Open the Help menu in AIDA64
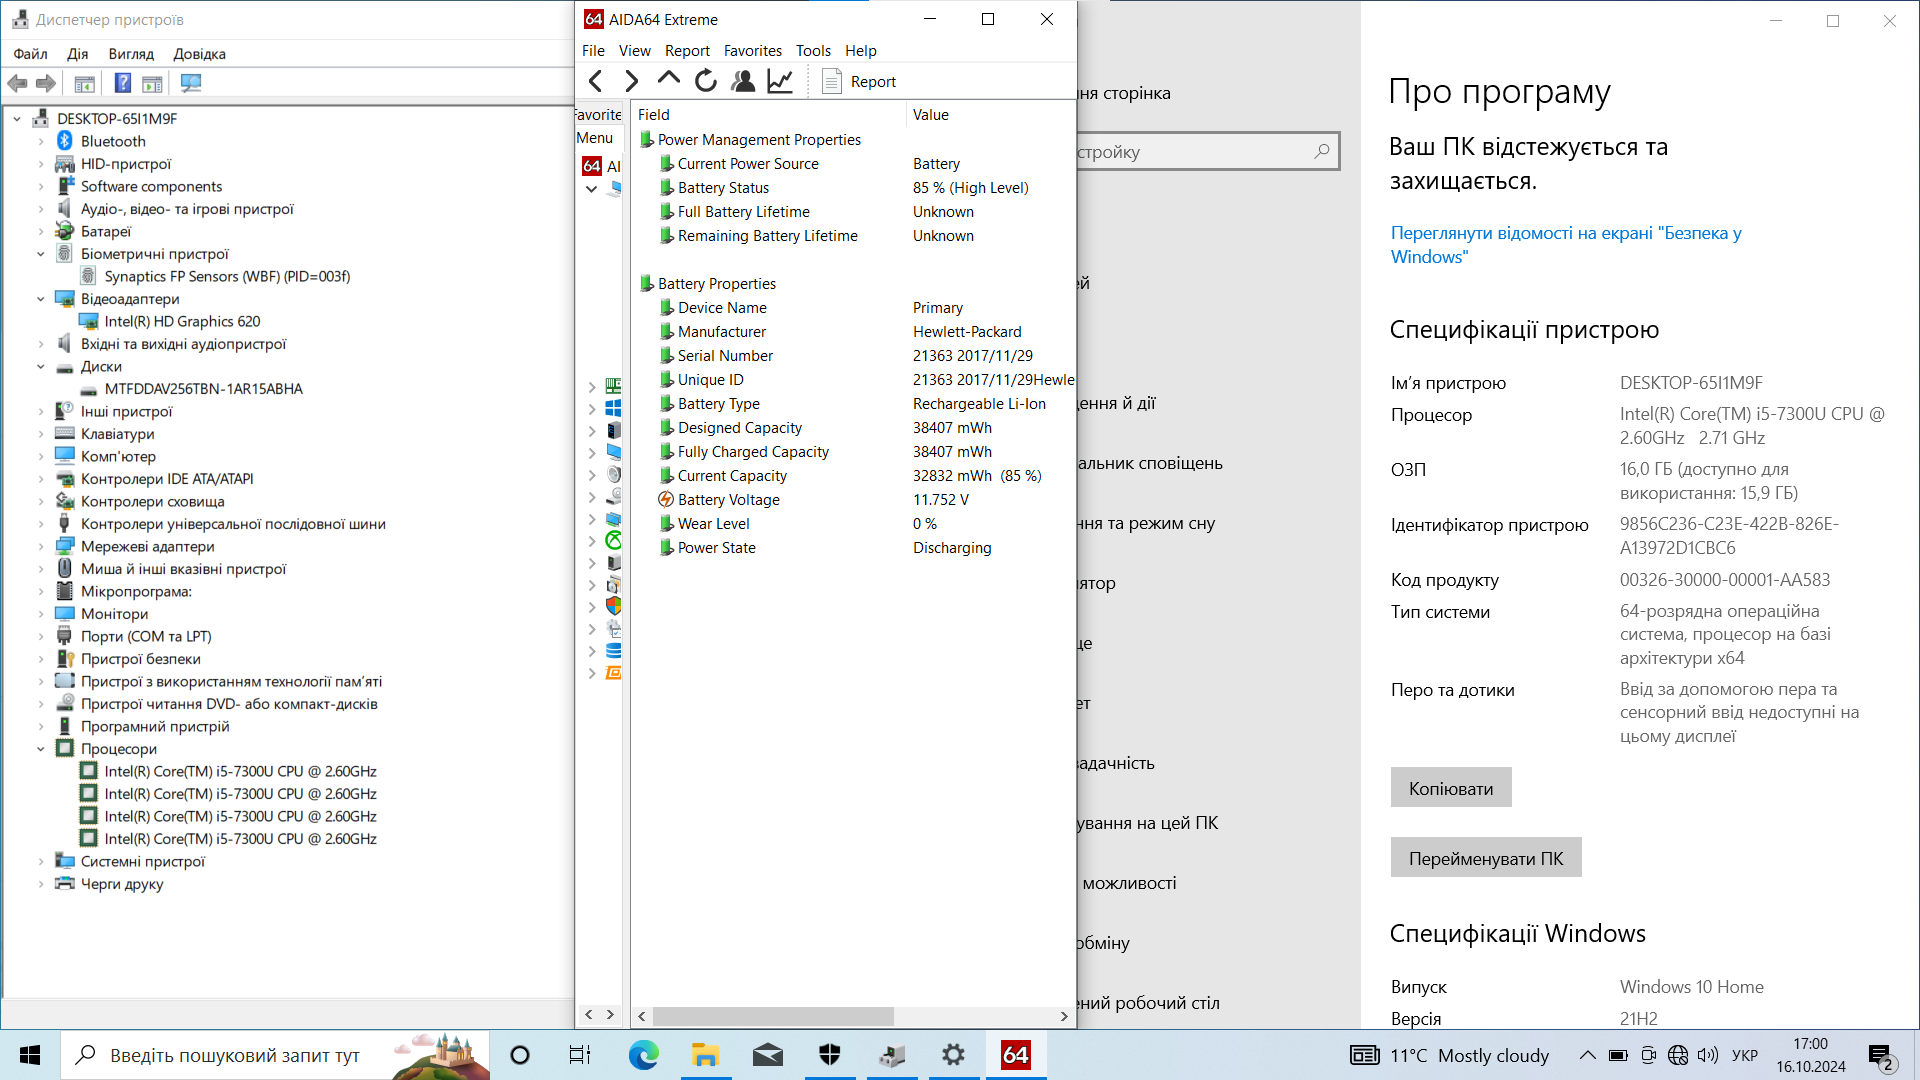The width and height of the screenshot is (1920, 1080). [860, 50]
